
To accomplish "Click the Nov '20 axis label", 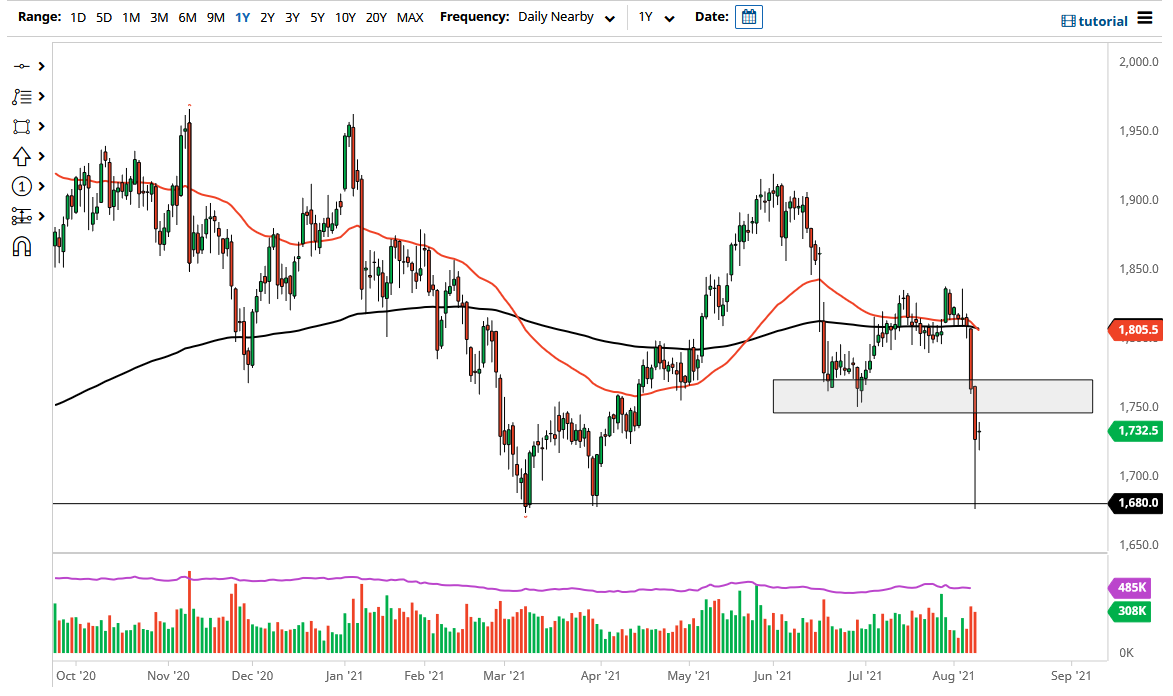I will click(x=168, y=676).
